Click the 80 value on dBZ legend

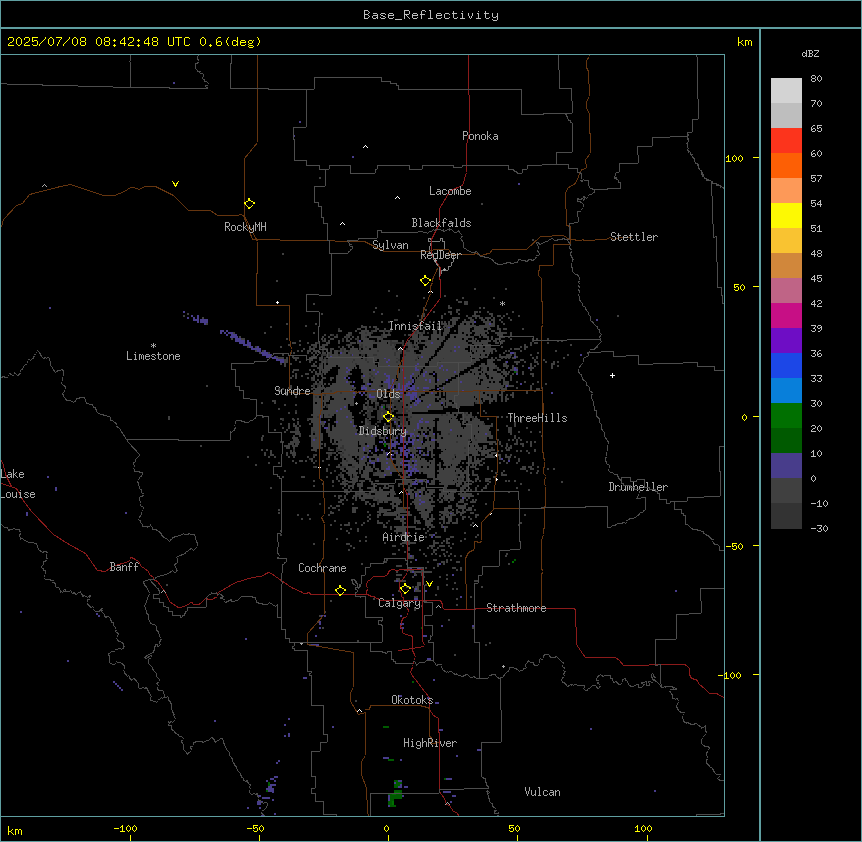pyautogui.click(x=816, y=79)
